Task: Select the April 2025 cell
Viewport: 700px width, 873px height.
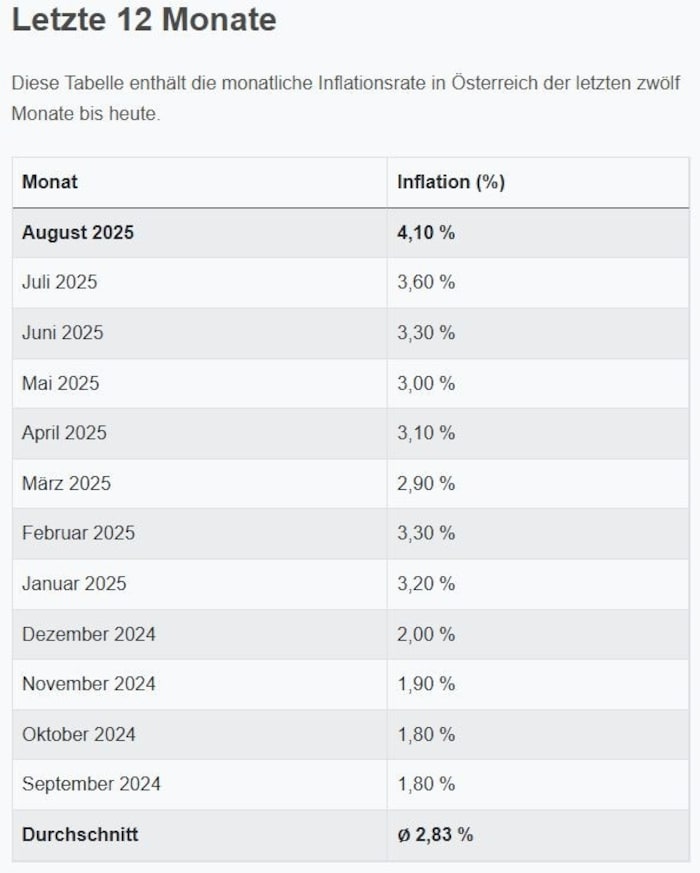Action: click(64, 433)
